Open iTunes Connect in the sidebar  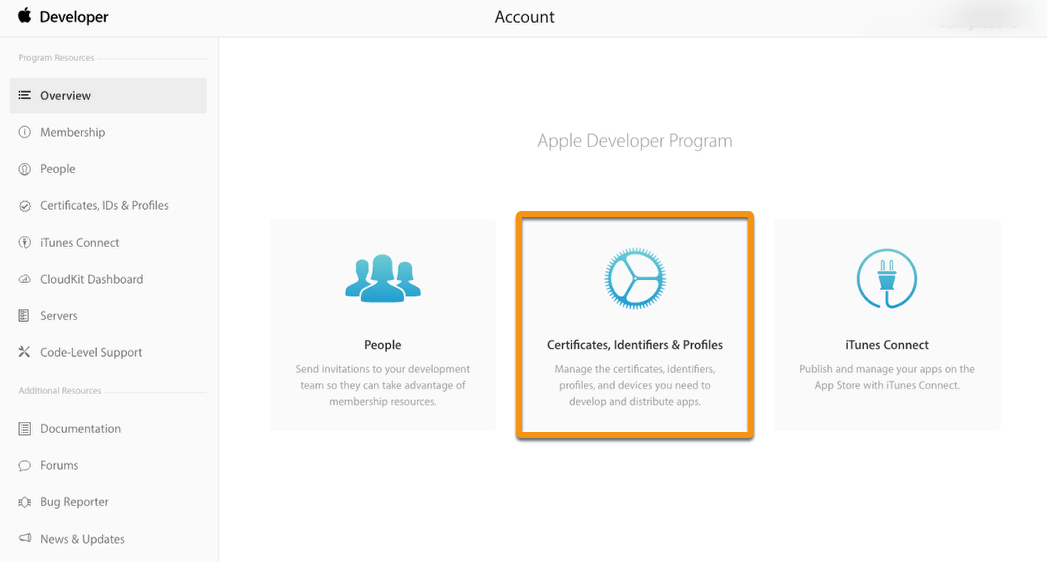(x=79, y=242)
